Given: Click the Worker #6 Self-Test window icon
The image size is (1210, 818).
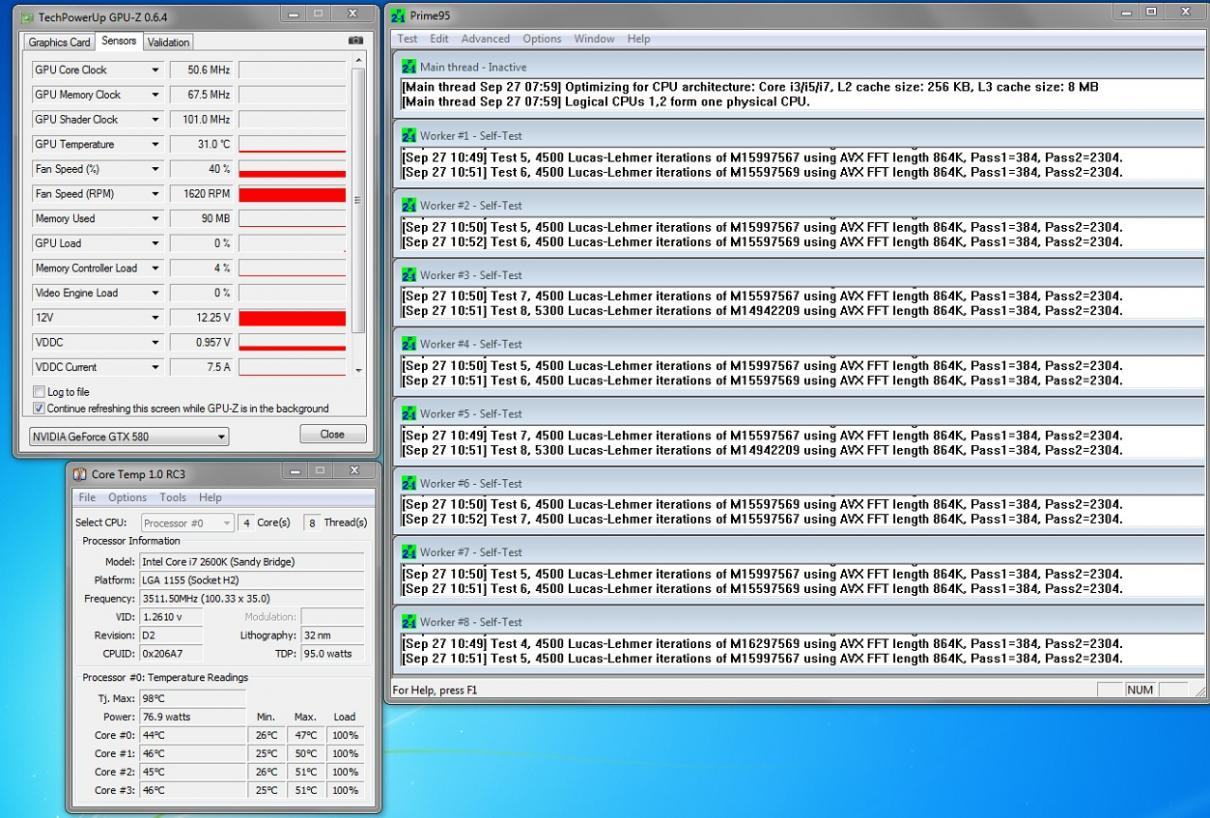Looking at the screenshot, I should 409,483.
